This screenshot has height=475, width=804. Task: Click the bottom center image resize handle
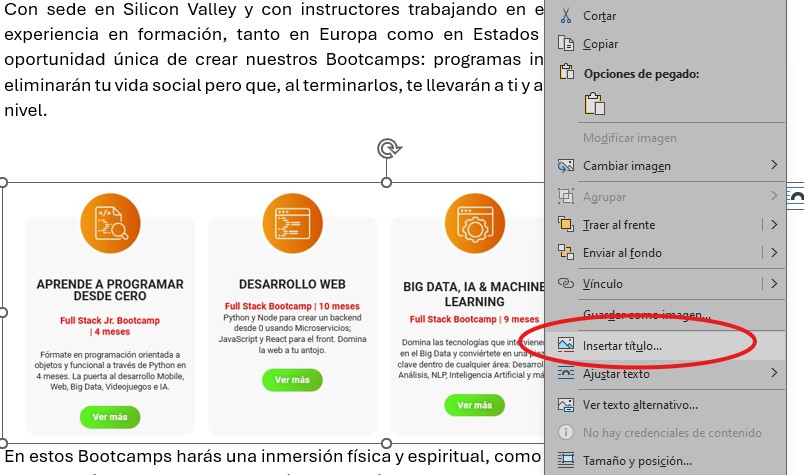click(387, 443)
